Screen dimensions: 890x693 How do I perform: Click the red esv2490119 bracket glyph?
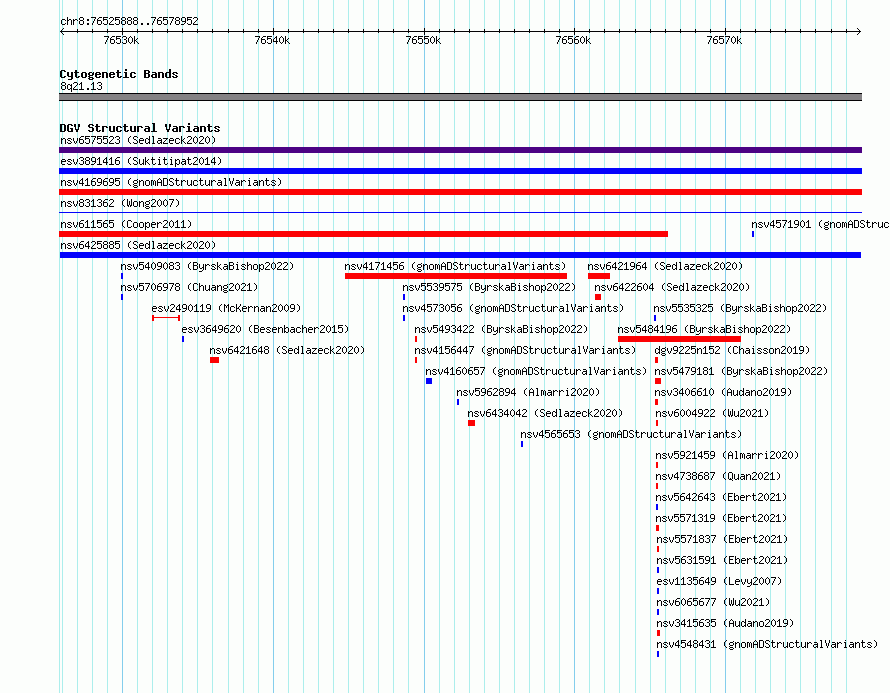point(166,318)
